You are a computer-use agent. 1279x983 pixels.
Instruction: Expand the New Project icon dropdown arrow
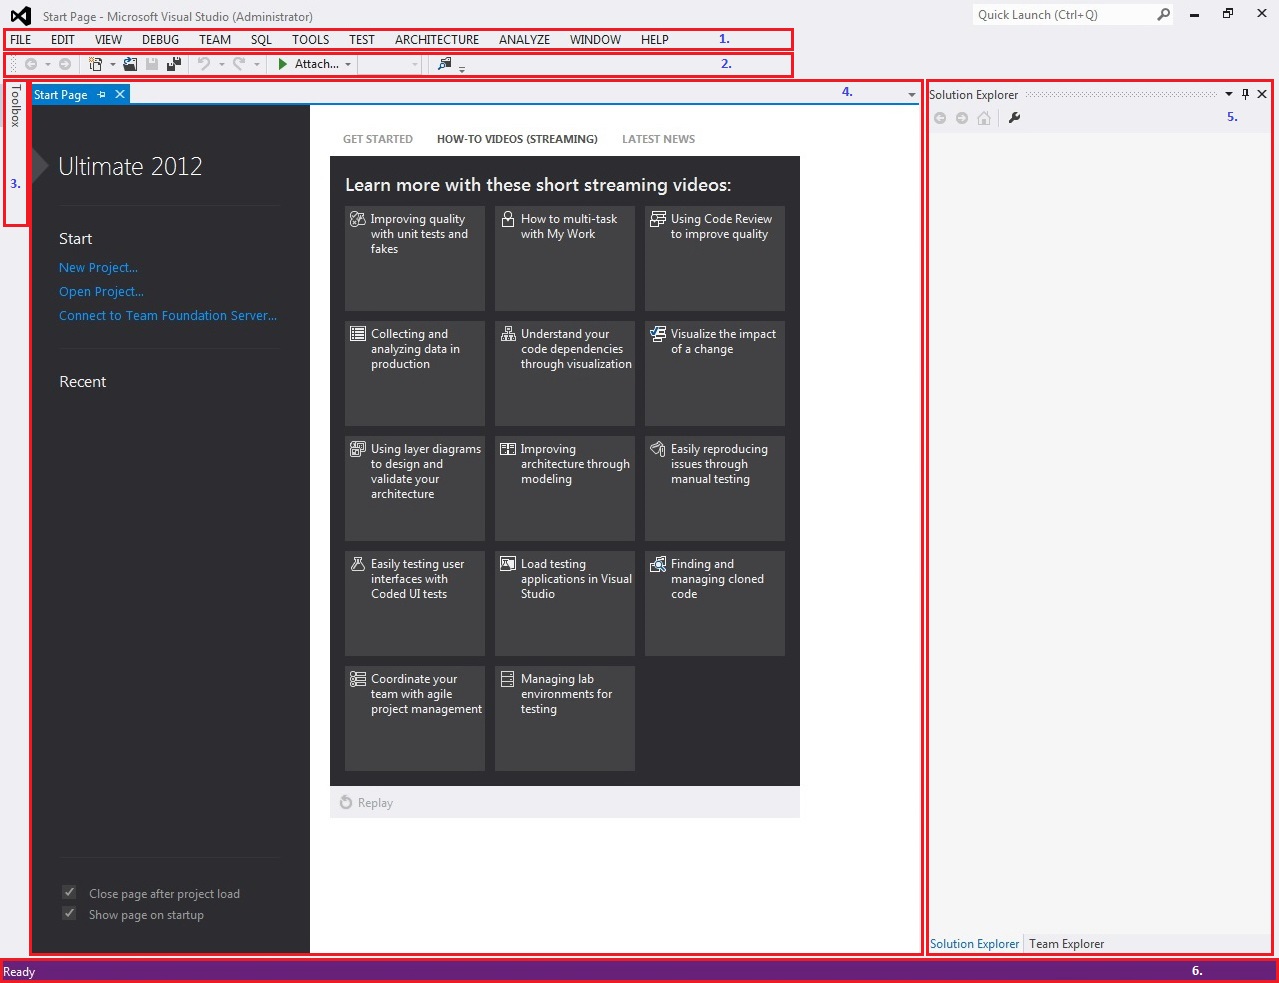click(113, 65)
